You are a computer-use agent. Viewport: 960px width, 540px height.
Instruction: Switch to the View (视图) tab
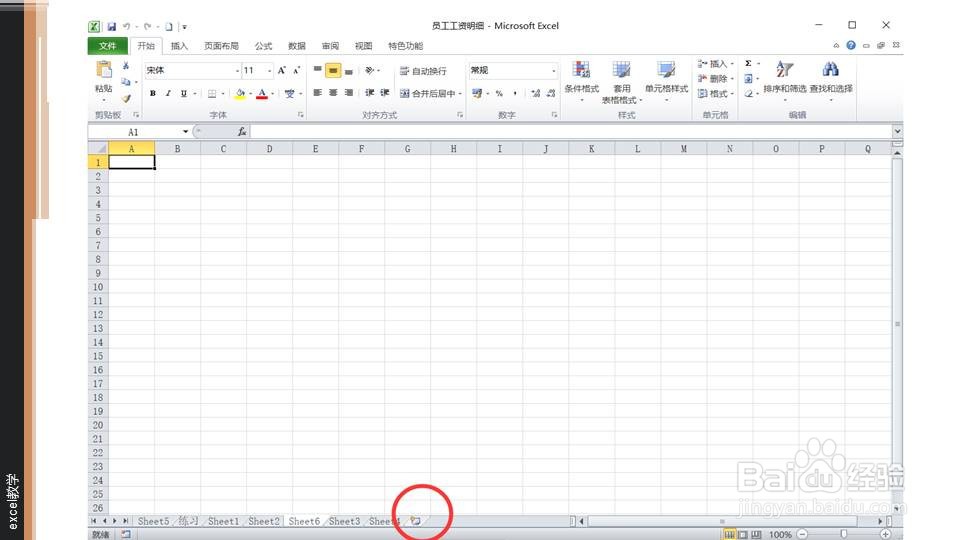[x=363, y=46]
